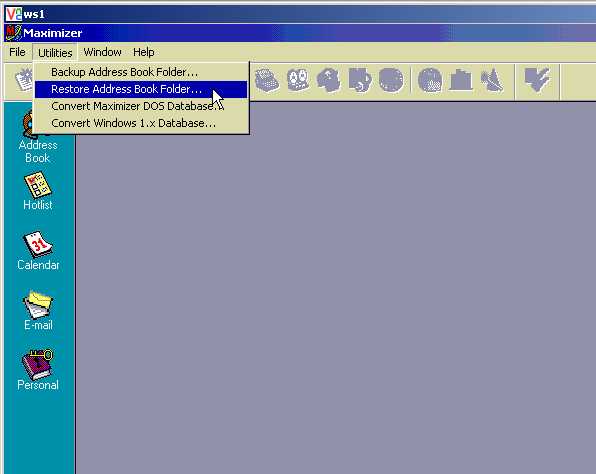Open the Address Book sidebar icon
Image resolution: width=596 pixels, height=474 pixels.
click(38, 138)
